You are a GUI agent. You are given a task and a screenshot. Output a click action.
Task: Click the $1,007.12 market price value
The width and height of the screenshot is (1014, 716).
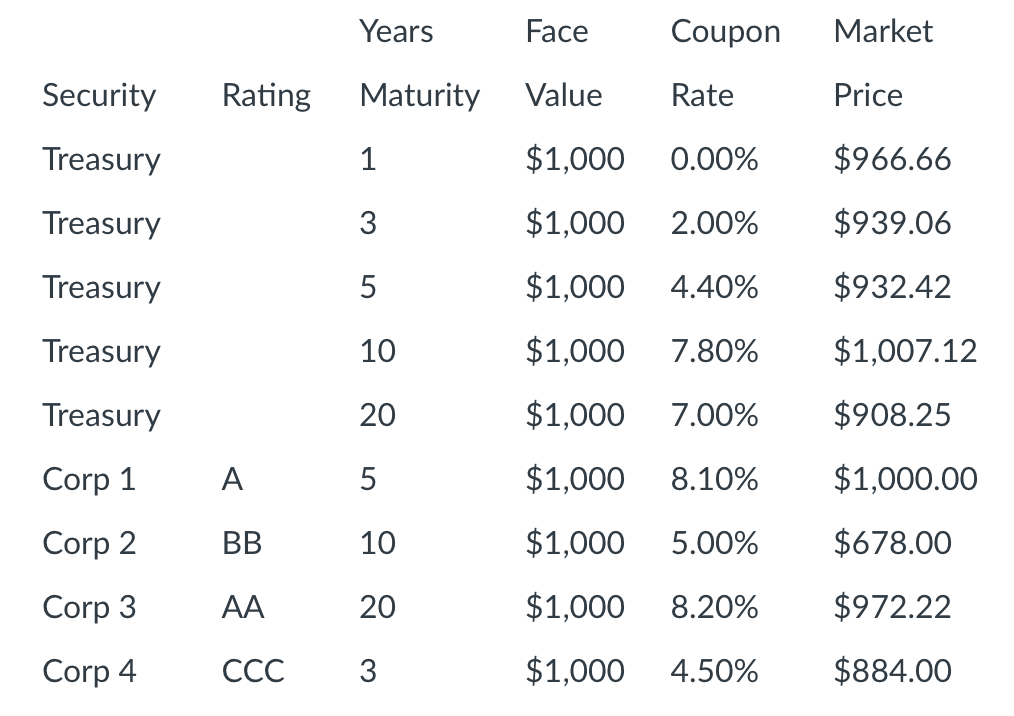905,351
